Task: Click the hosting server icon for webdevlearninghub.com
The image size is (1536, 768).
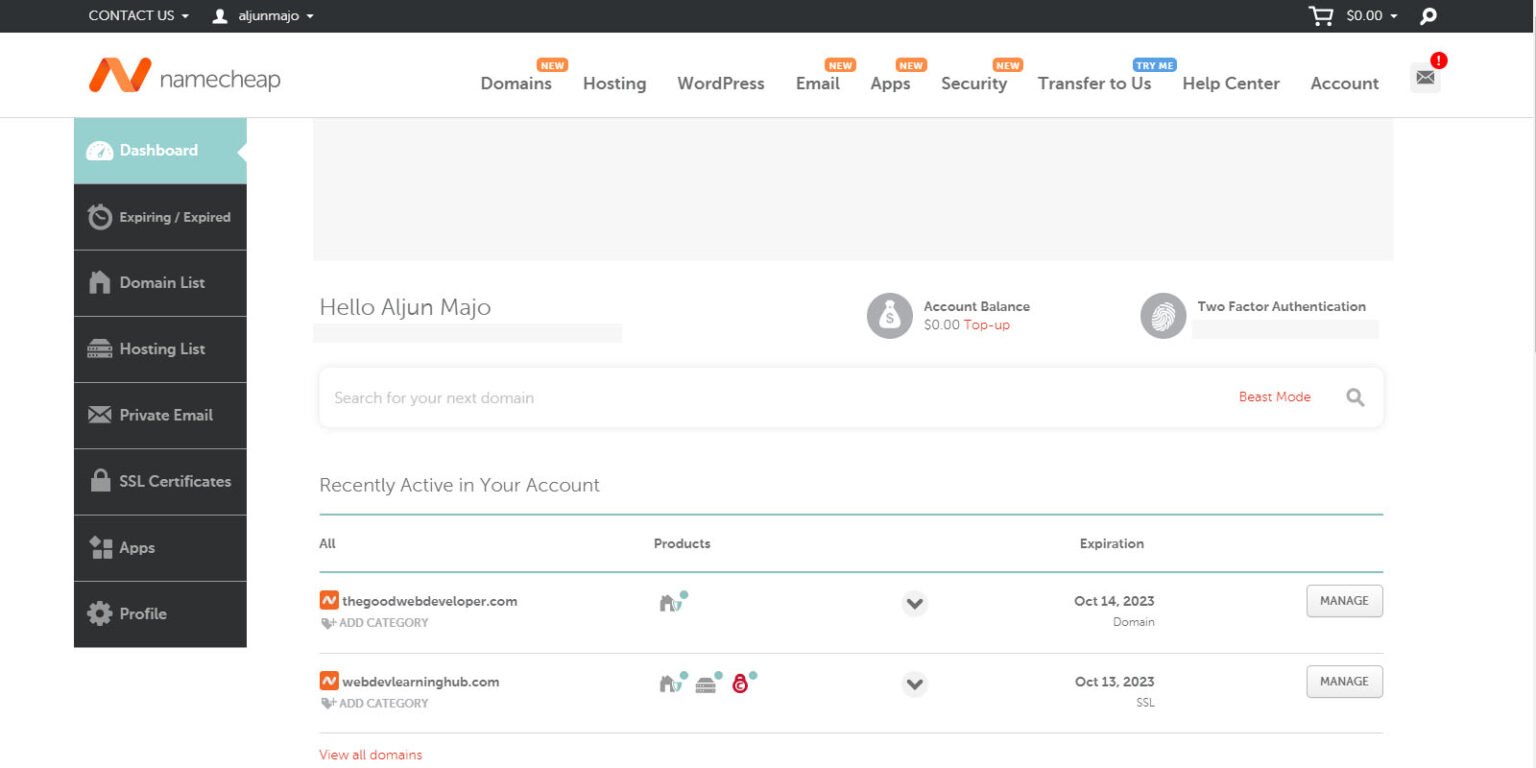Action: (x=705, y=683)
